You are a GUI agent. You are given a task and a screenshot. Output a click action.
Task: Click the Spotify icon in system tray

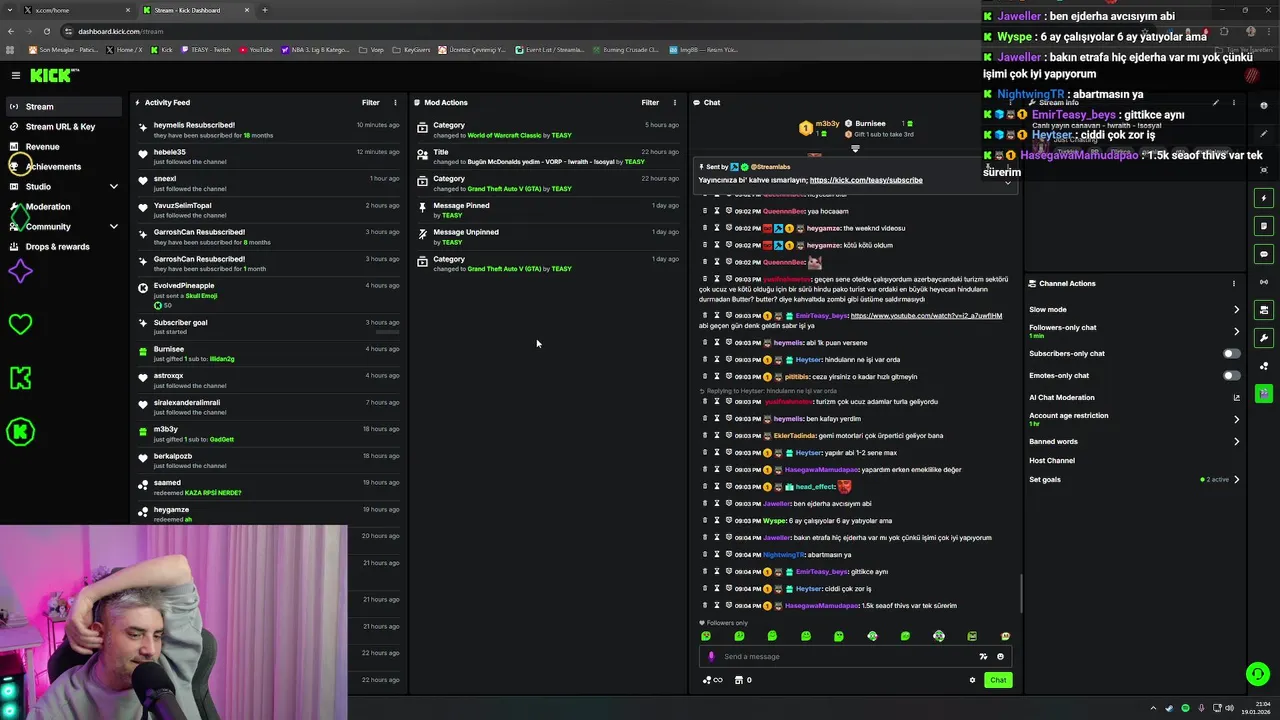pyautogui.click(x=1185, y=708)
